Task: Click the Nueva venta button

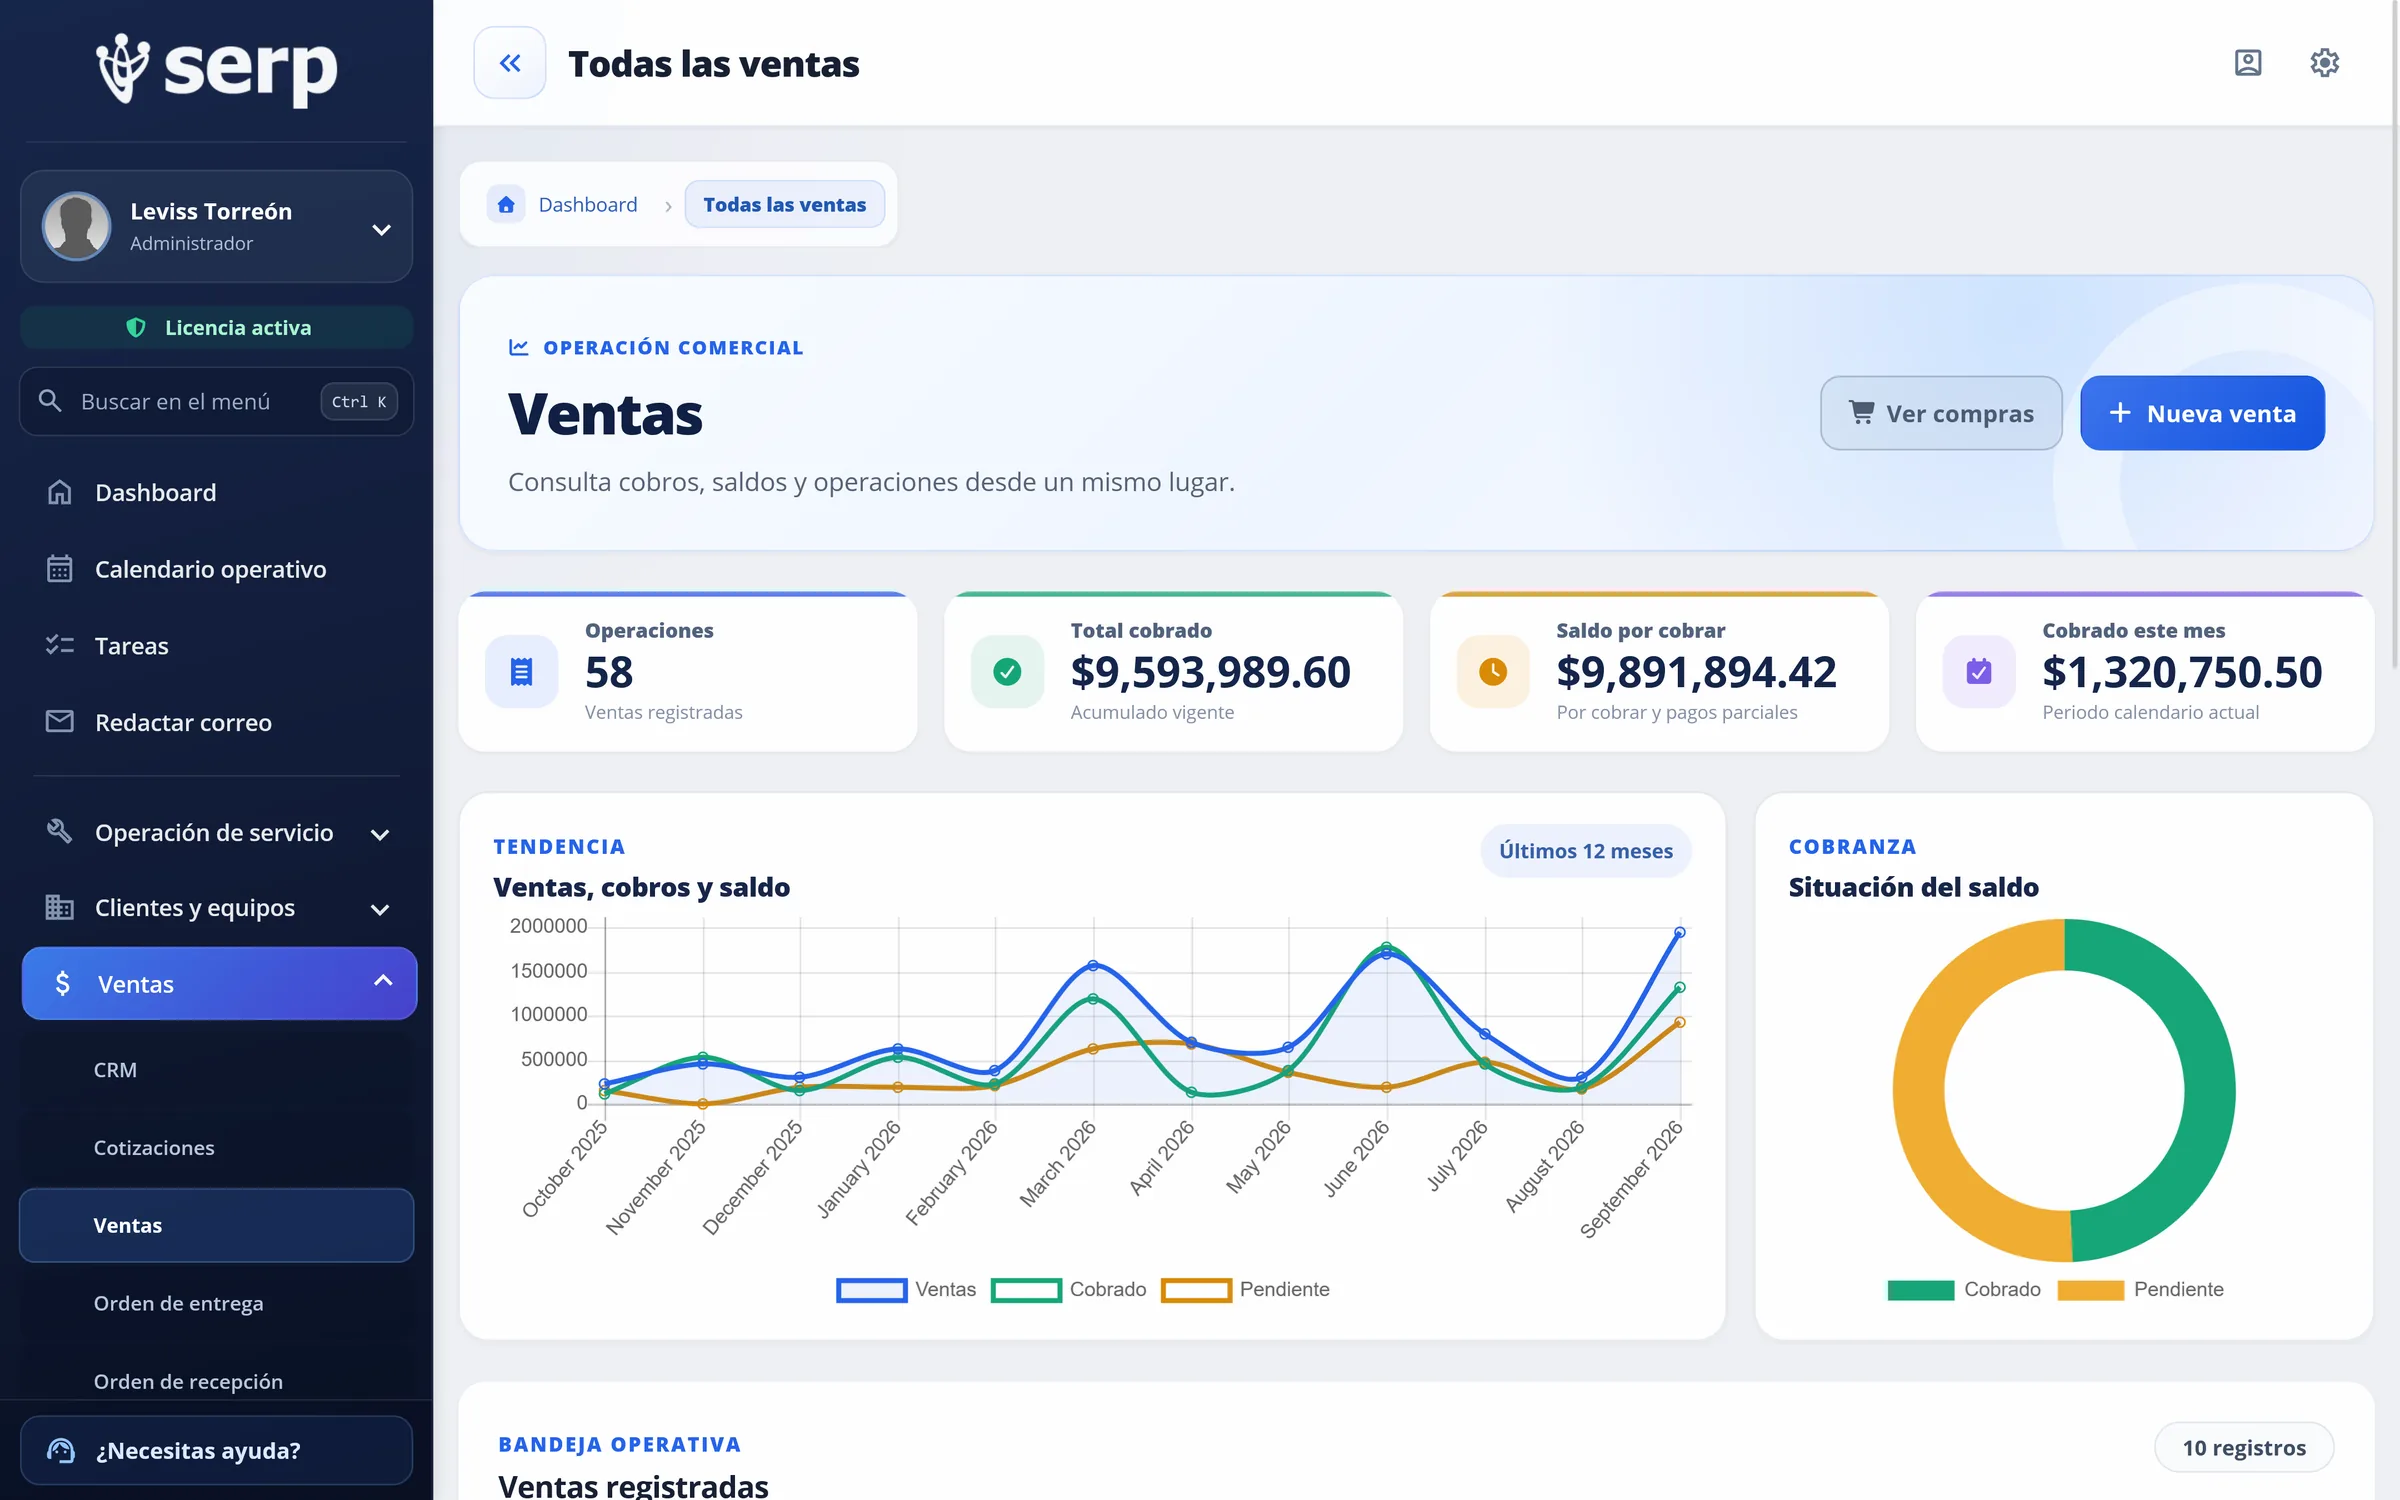Action: tap(2202, 413)
